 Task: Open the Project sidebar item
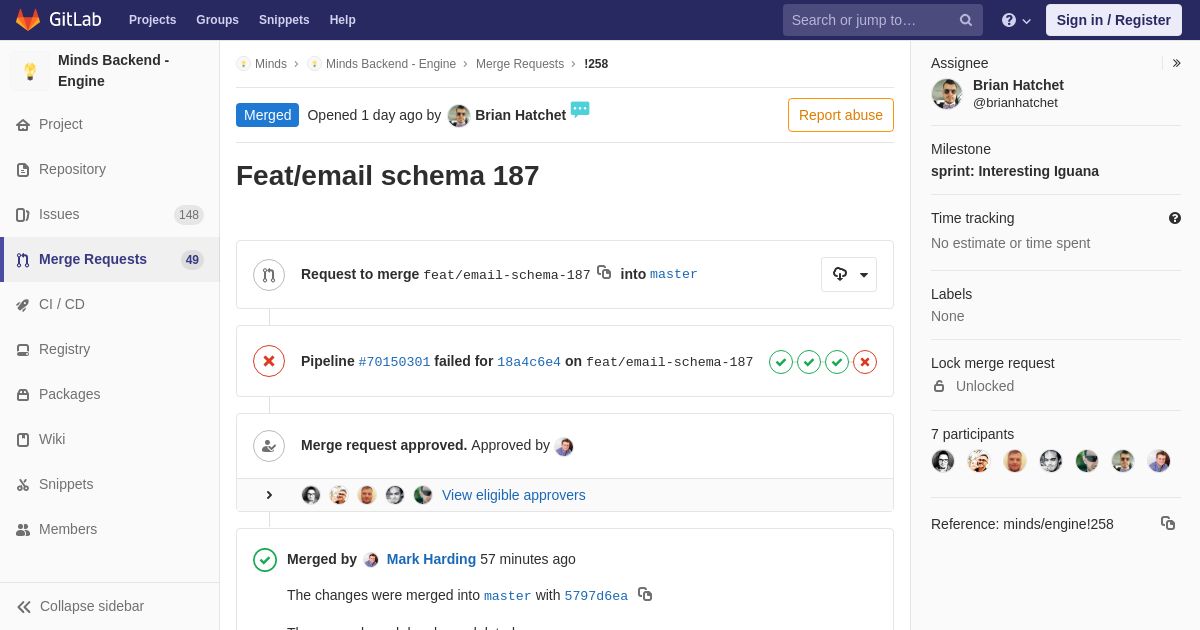click(110, 124)
